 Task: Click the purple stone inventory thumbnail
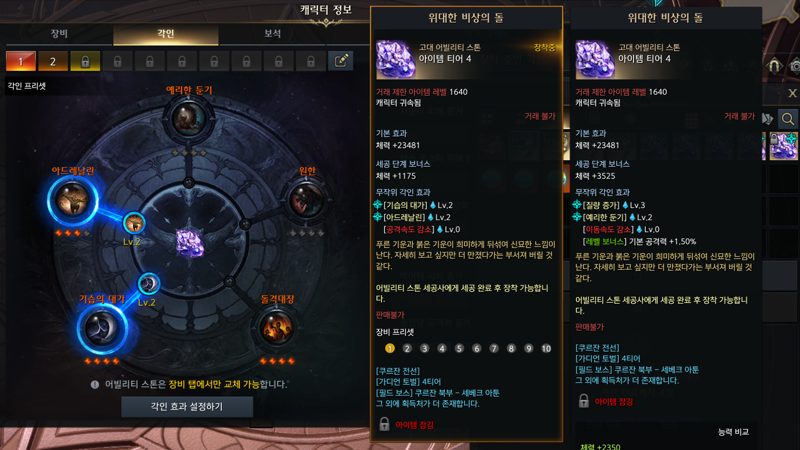(x=783, y=146)
